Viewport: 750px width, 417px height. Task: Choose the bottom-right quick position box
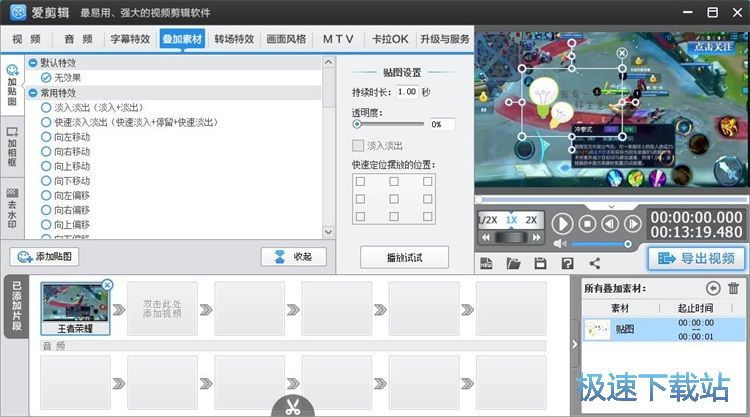pos(428,217)
